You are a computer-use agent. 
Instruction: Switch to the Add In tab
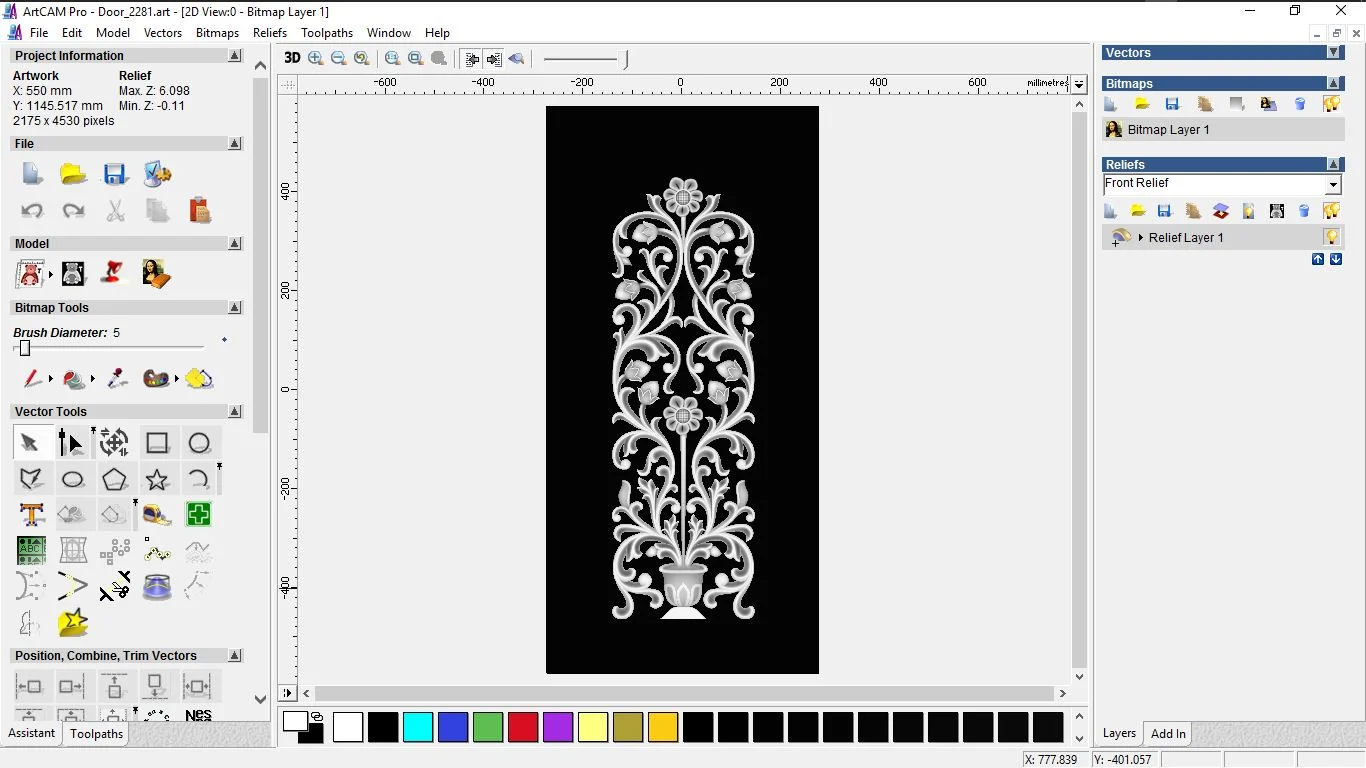tap(1168, 734)
